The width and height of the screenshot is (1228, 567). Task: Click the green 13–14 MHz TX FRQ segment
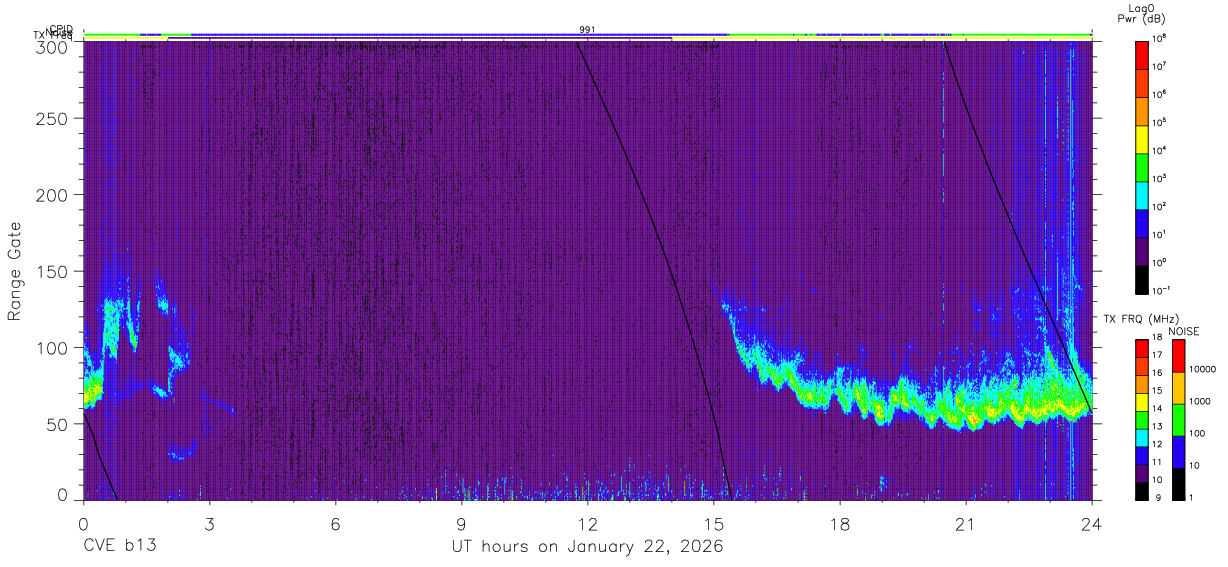[1143, 419]
